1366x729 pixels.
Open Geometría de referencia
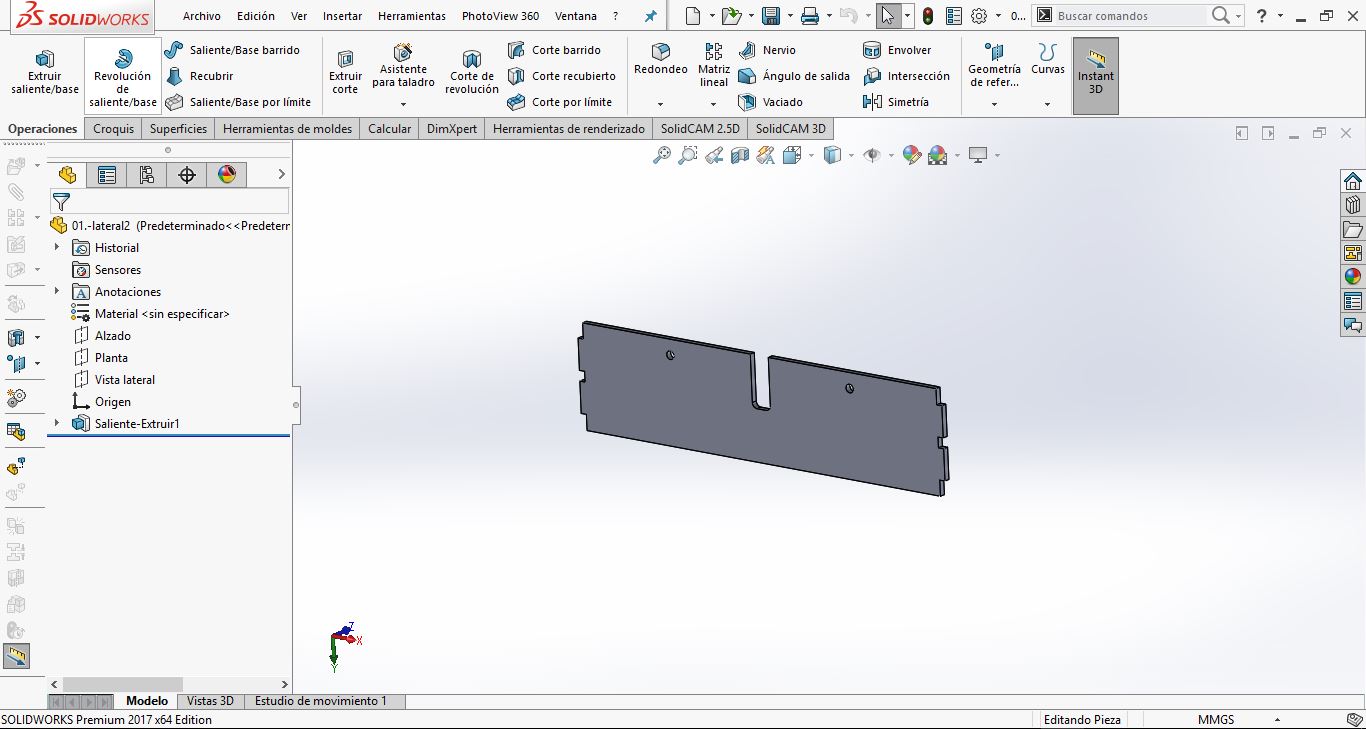994,65
